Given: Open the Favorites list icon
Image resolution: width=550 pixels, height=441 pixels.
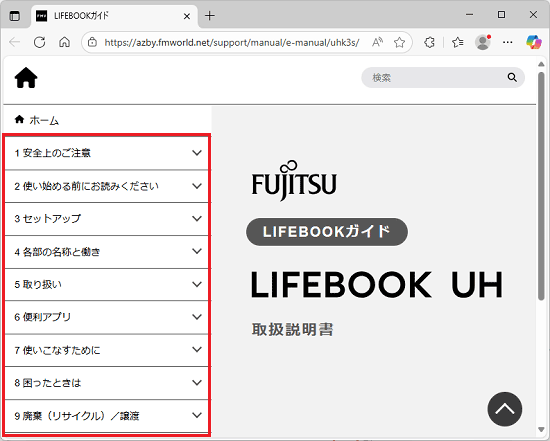Looking at the screenshot, I should pos(457,42).
